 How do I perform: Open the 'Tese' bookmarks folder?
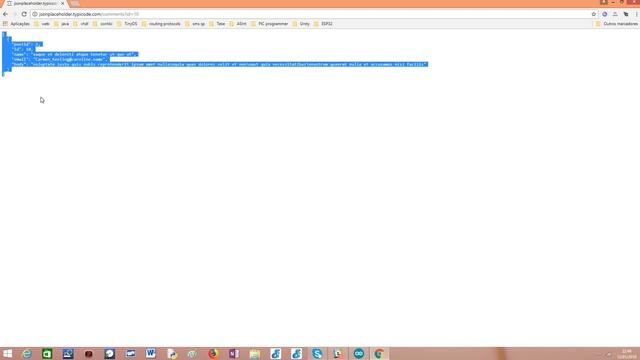coord(217,24)
